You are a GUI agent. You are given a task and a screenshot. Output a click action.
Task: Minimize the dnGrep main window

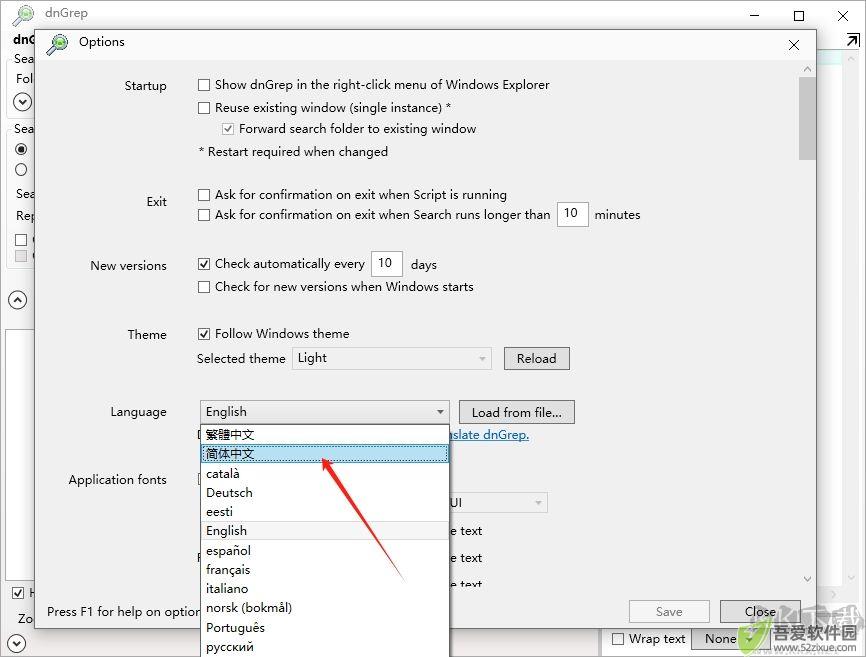755,16
